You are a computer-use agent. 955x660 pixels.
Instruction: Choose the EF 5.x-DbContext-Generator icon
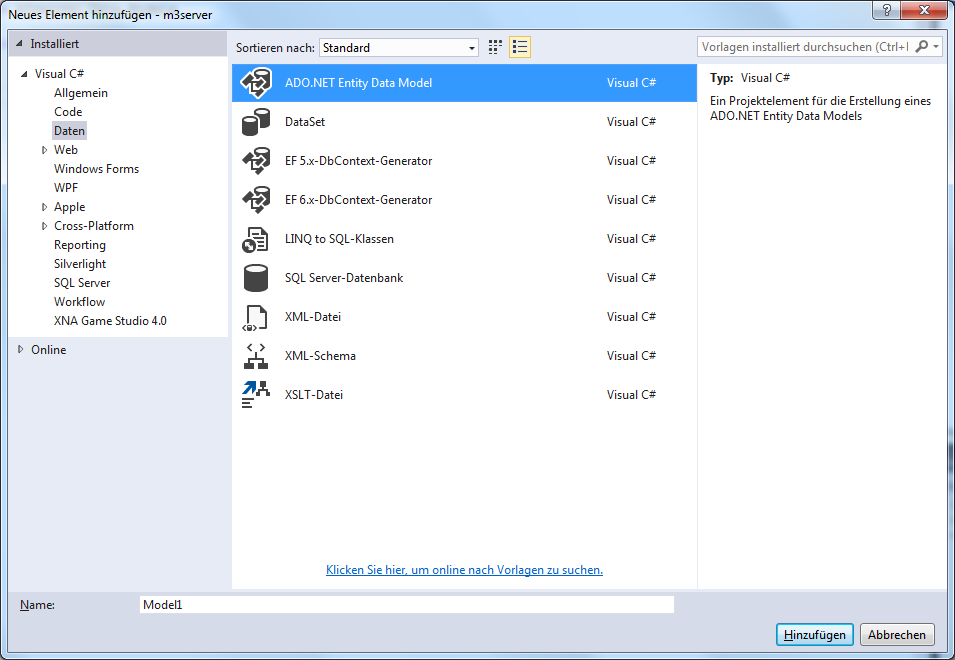click(257, 161)
